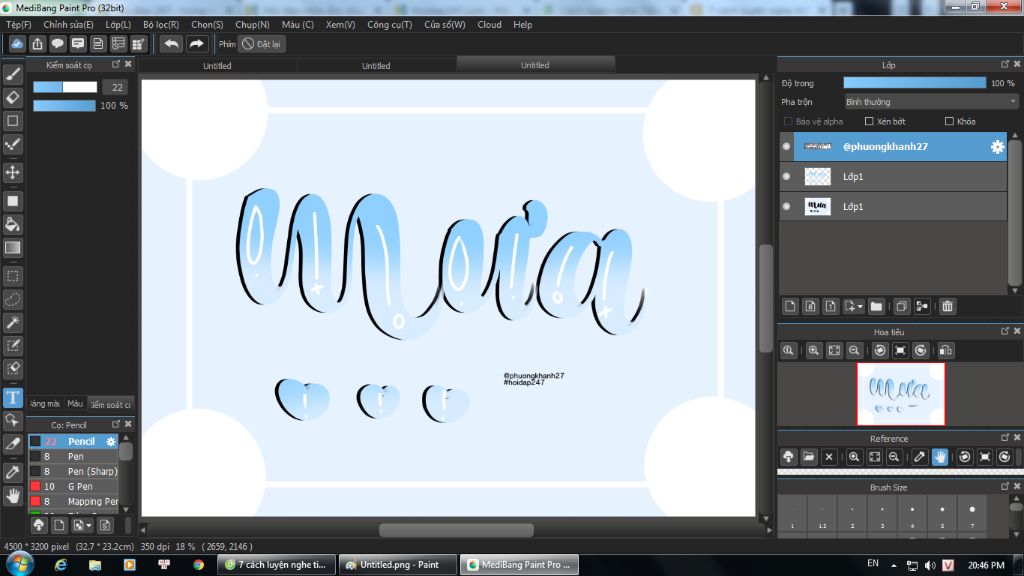The image size is (1024, 576).
Task: Open Pencil brush settings gear
Action: [x=111, y=441]
